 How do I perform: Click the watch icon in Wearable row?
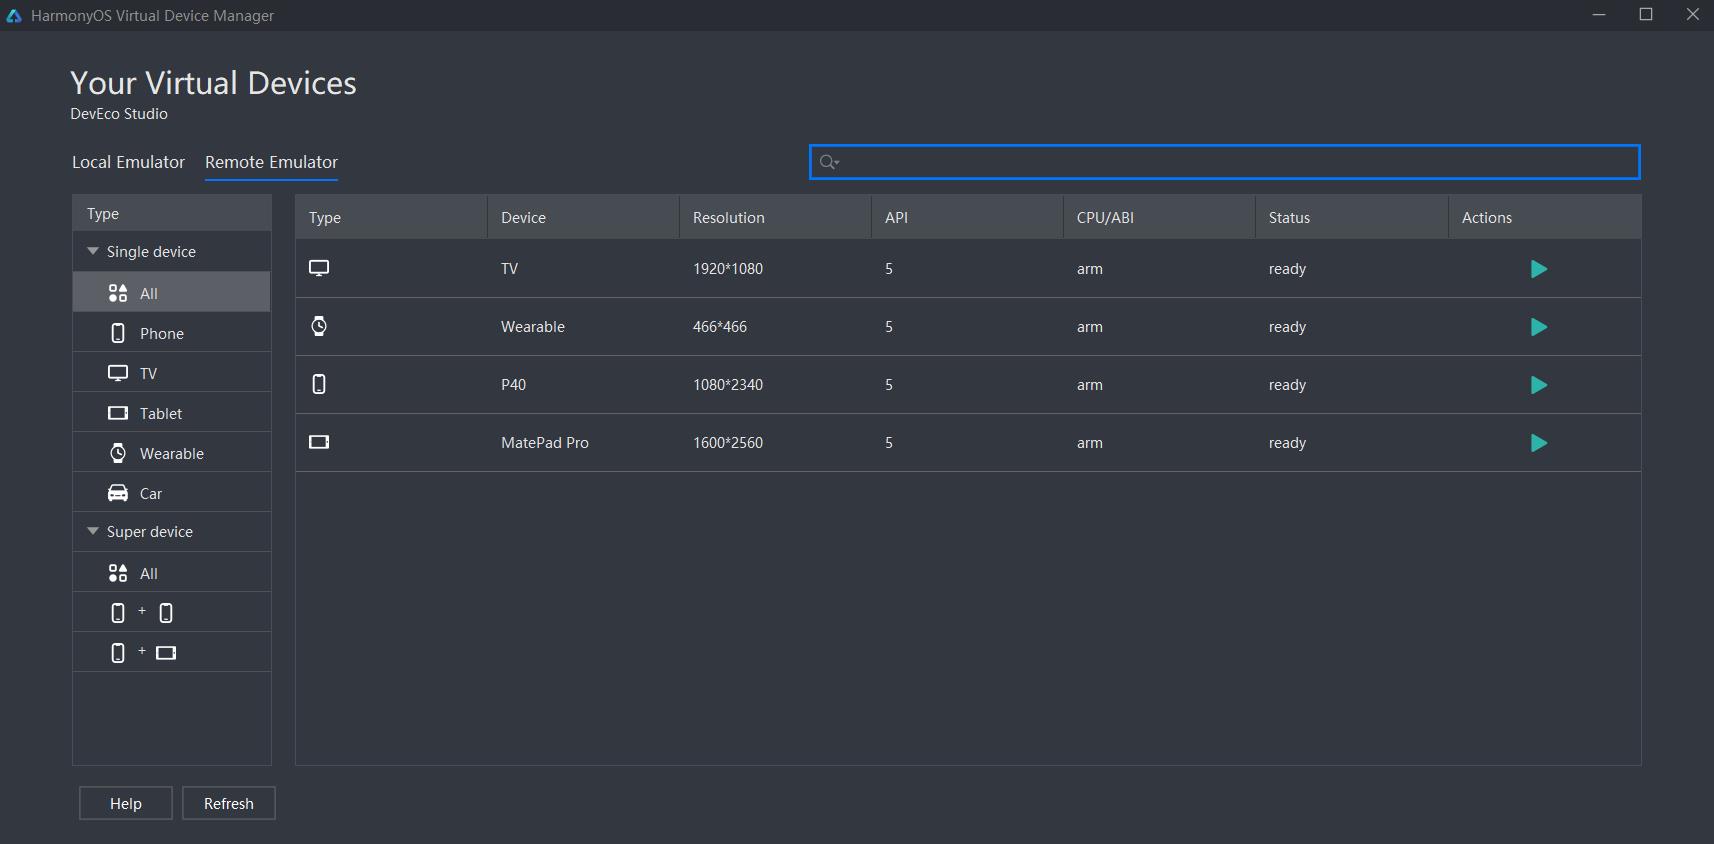tap(319, 326)
